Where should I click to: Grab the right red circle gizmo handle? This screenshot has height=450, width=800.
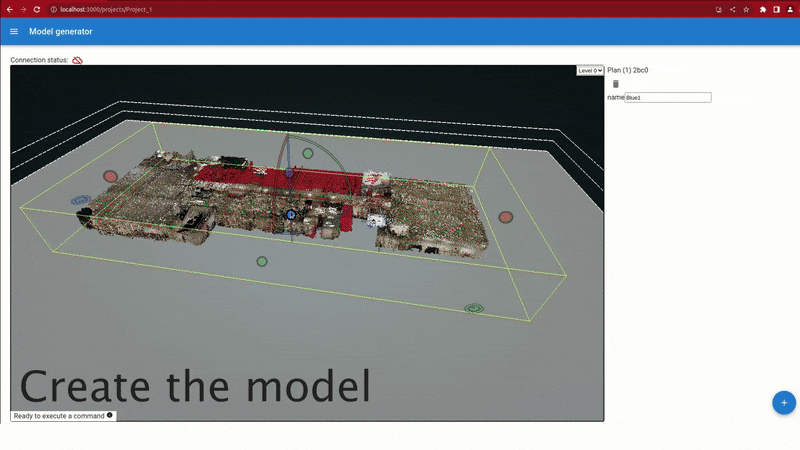click(506, 217)
